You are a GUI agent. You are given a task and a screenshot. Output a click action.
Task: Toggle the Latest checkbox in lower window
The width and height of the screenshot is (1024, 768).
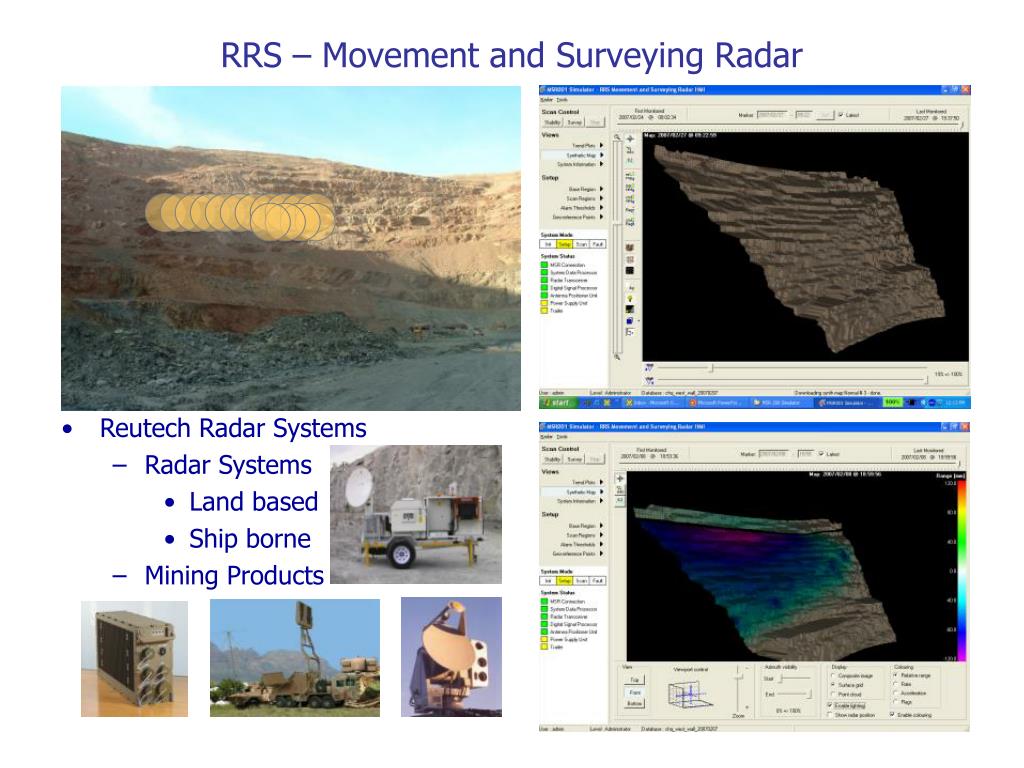coord(822,454)
